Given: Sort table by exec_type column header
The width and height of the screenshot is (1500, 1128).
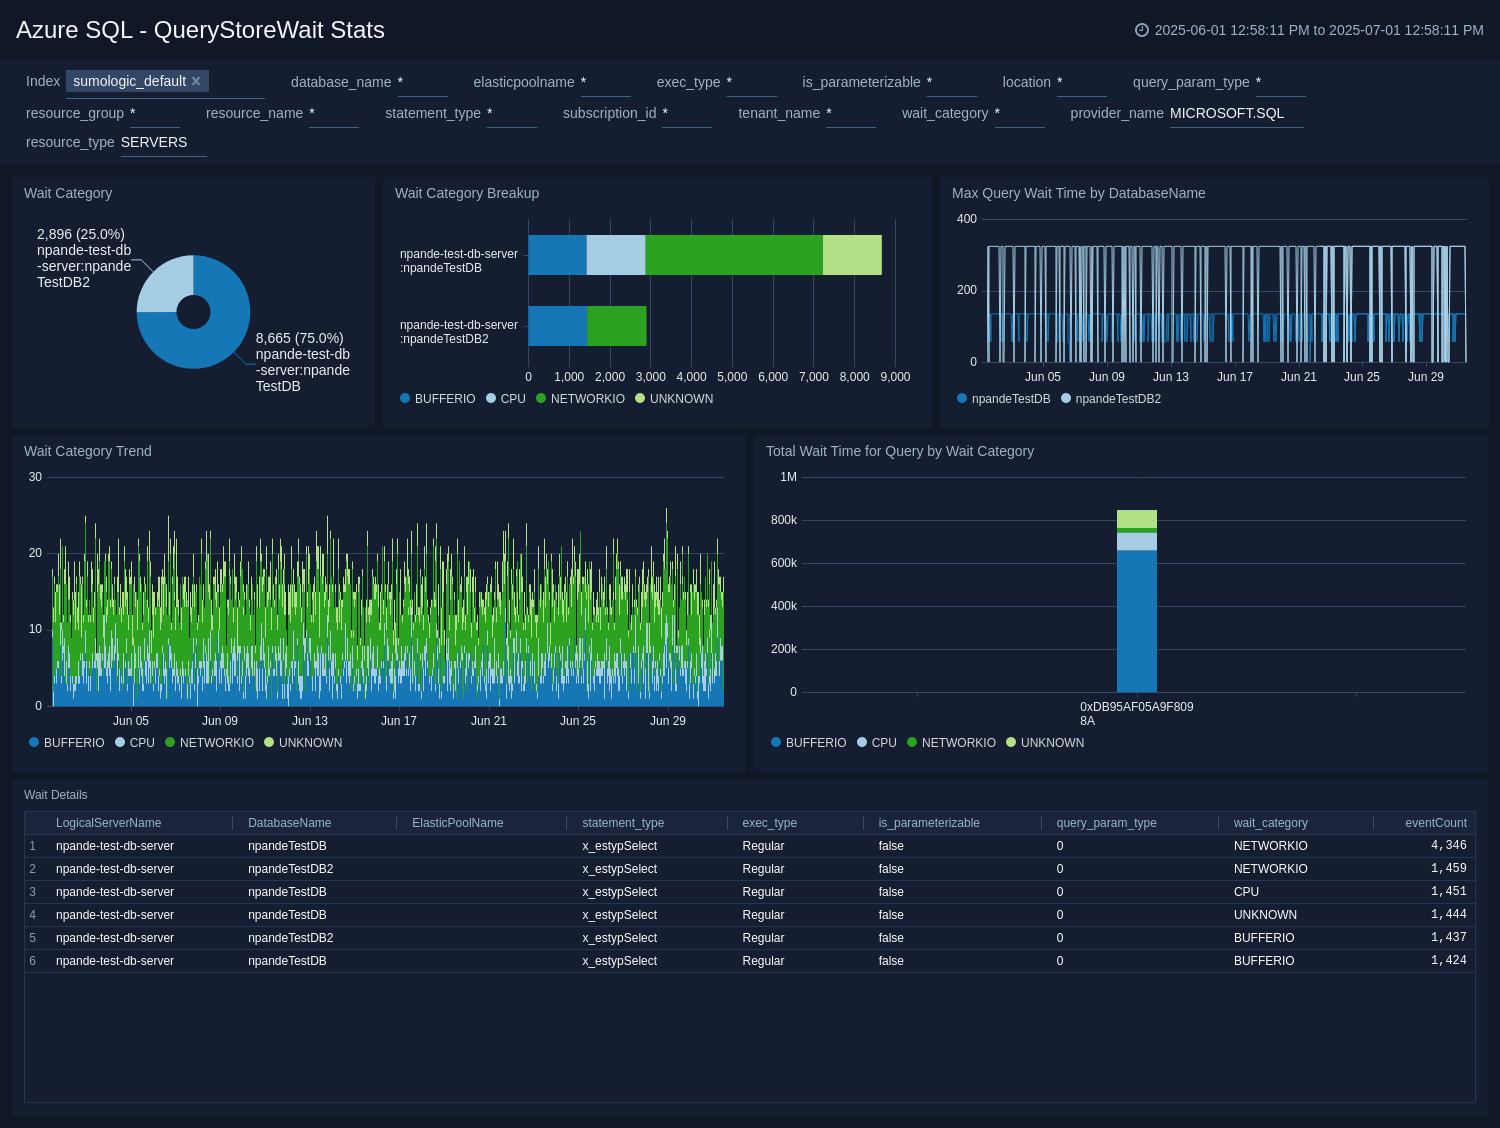Looking at the screenshot, I should (x=769, y=823).
